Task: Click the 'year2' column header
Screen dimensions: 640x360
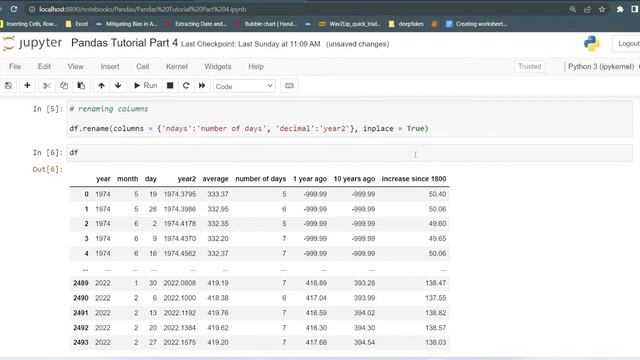Action: (187, 179)
